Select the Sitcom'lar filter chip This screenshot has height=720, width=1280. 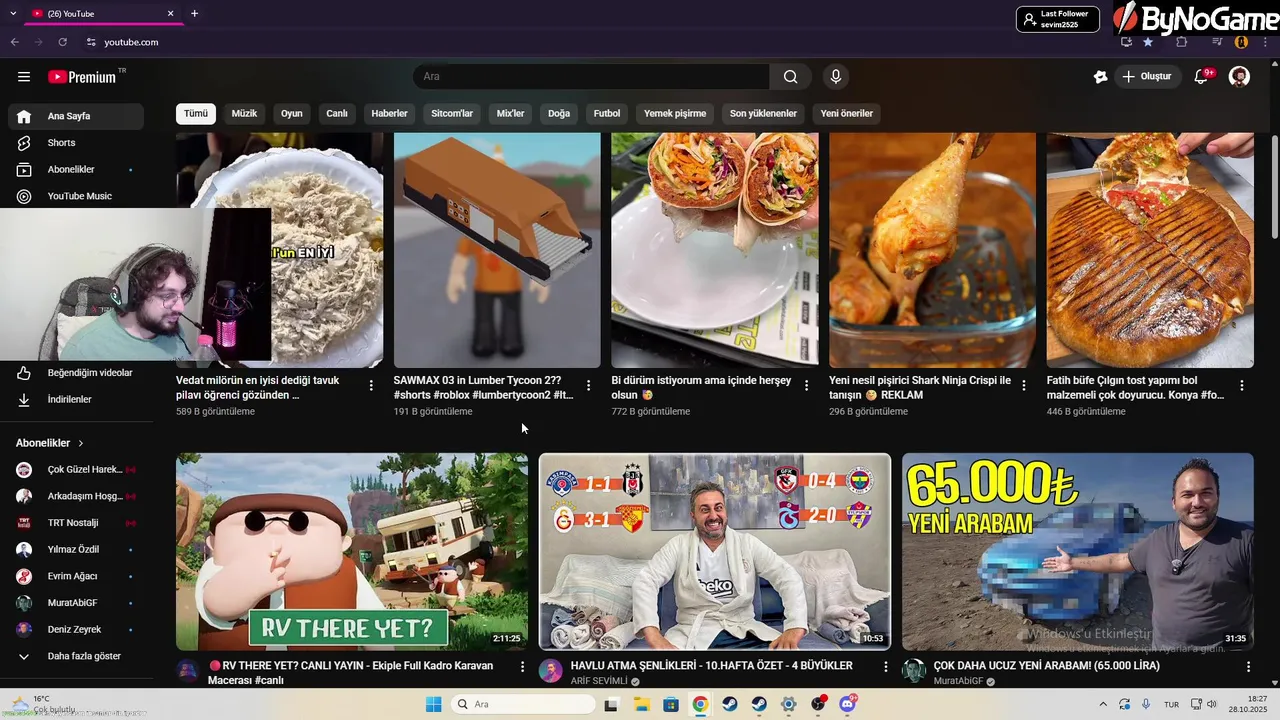[x=452, y=114]
